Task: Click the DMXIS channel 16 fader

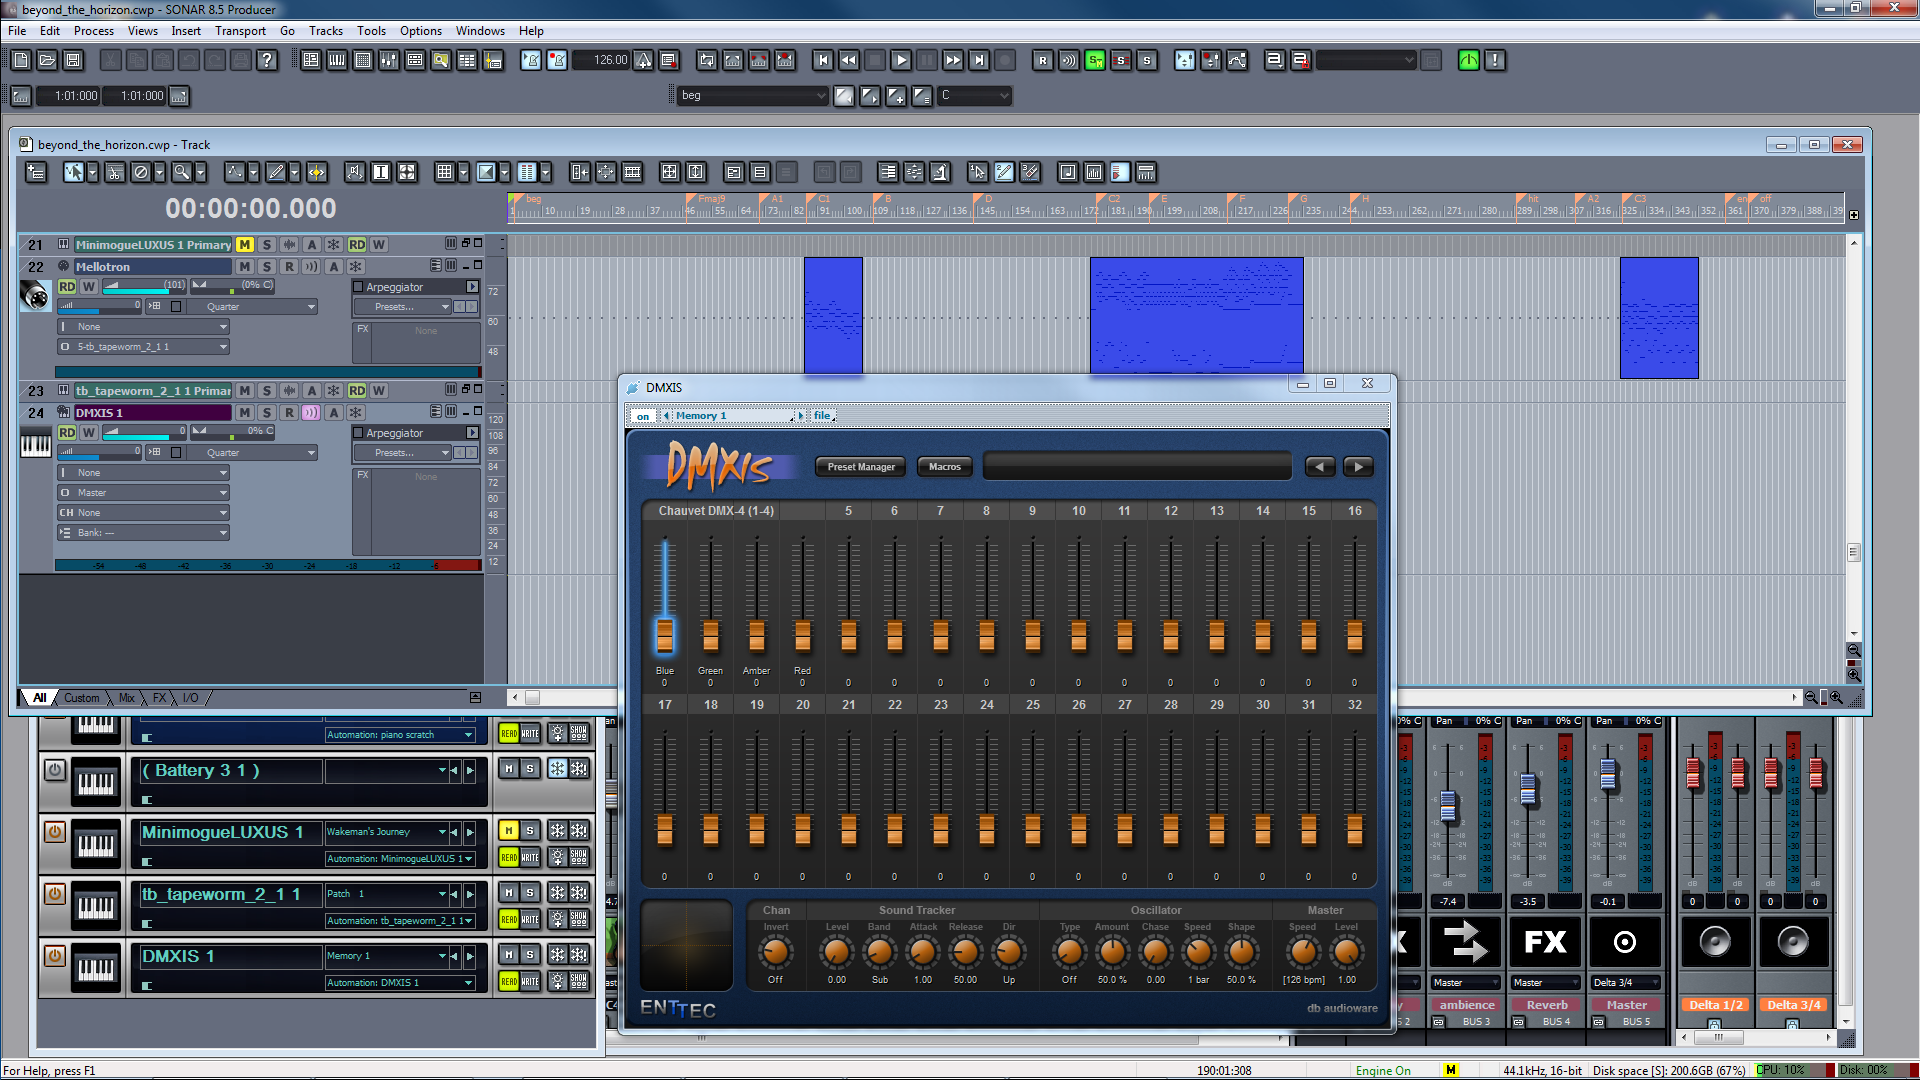Action: pyautogui.click(x=1354, y=635)
